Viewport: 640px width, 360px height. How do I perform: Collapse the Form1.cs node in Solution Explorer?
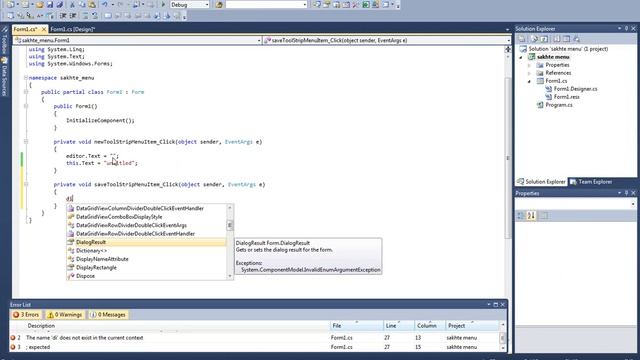[x=529, y=81]
